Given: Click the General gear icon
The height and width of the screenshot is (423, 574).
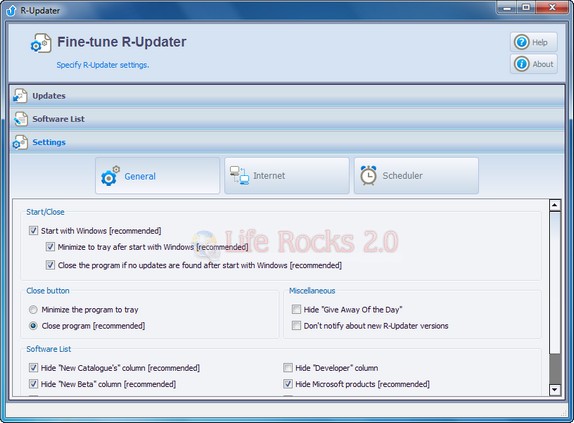Looking at the screenshot, I should click(110, 176).
